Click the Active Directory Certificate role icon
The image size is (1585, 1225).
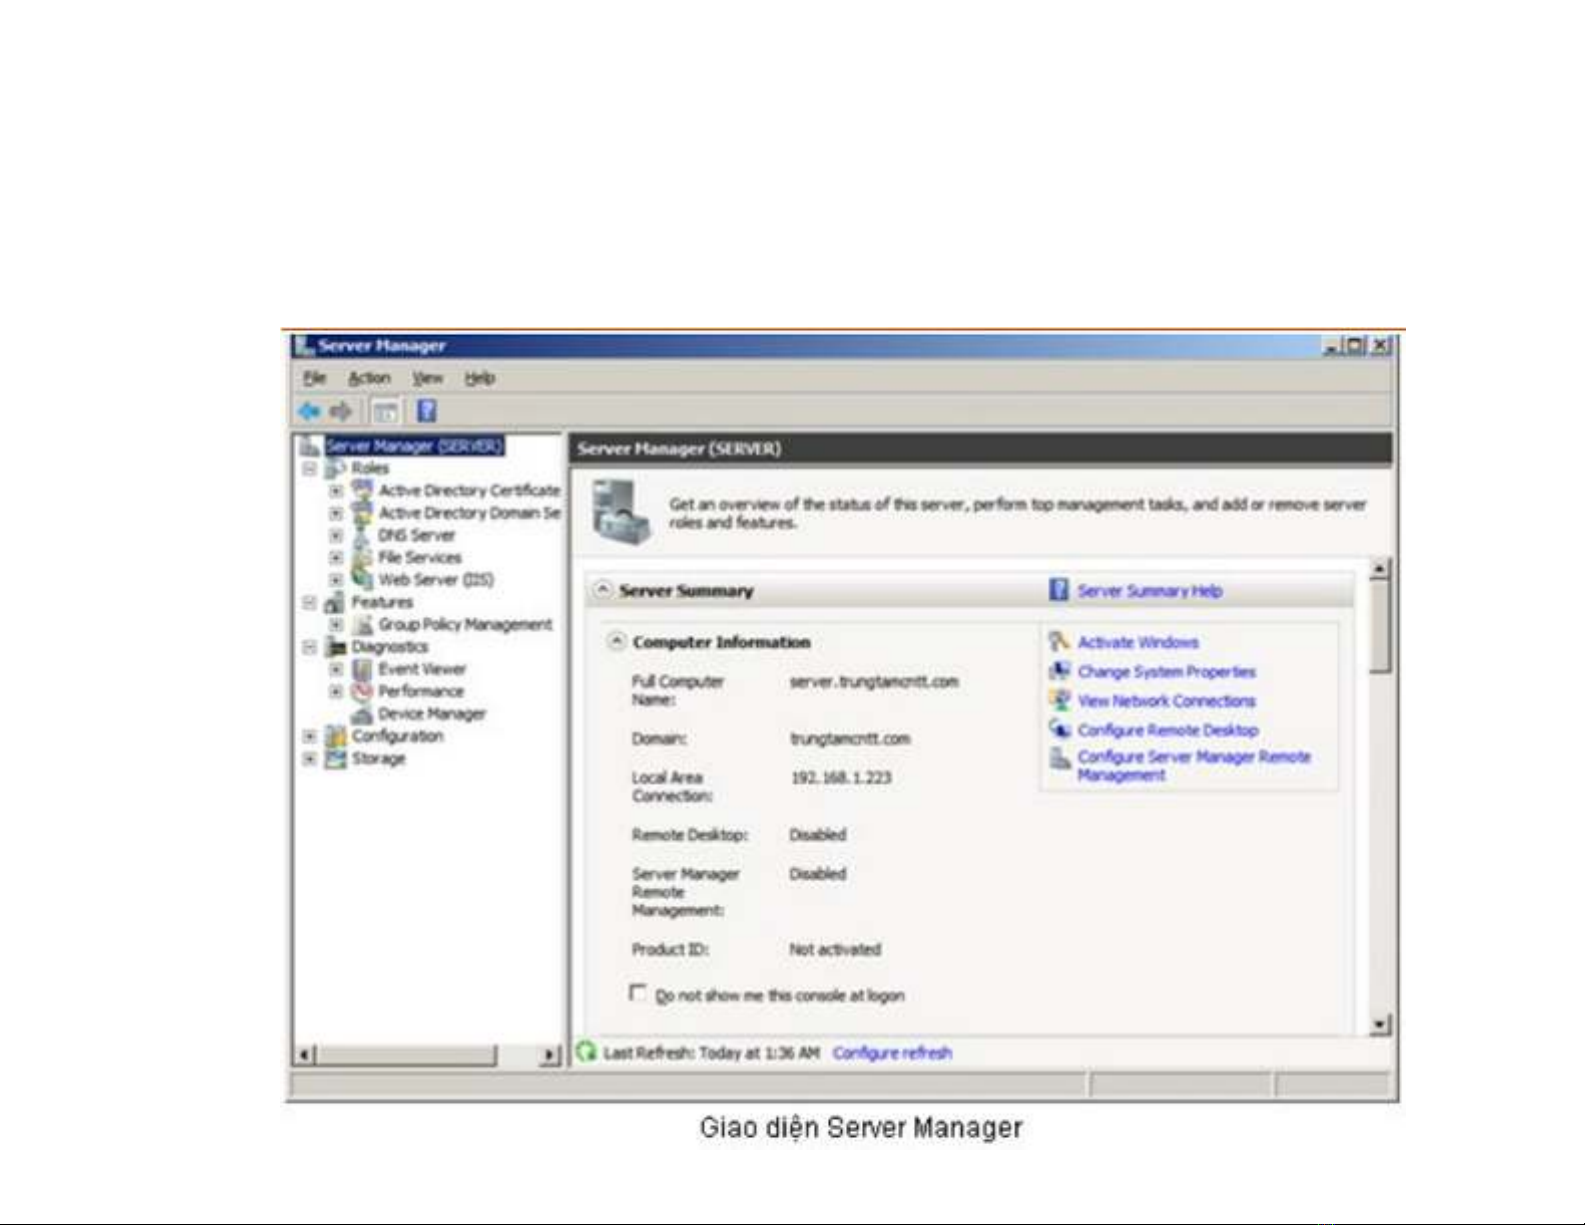pyautogui.click(x=362, y=490)
